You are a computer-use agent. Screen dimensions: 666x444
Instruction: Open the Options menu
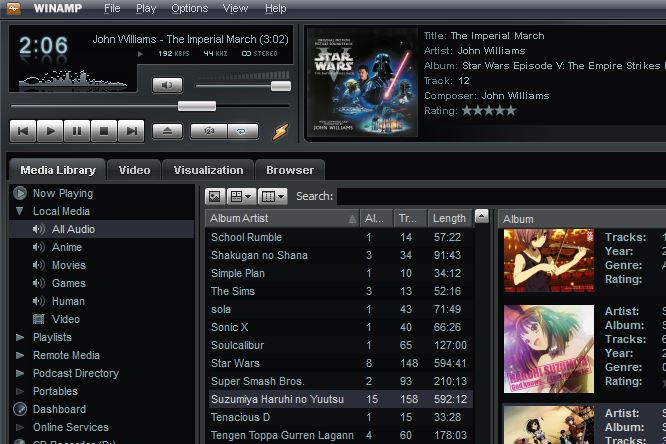coord(189,8)
